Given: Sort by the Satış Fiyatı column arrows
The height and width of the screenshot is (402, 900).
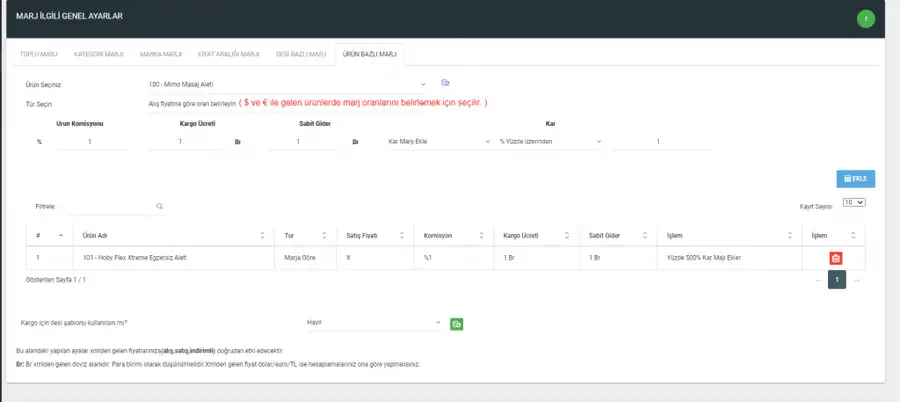Looking at the screenshot, I should 402,235.
